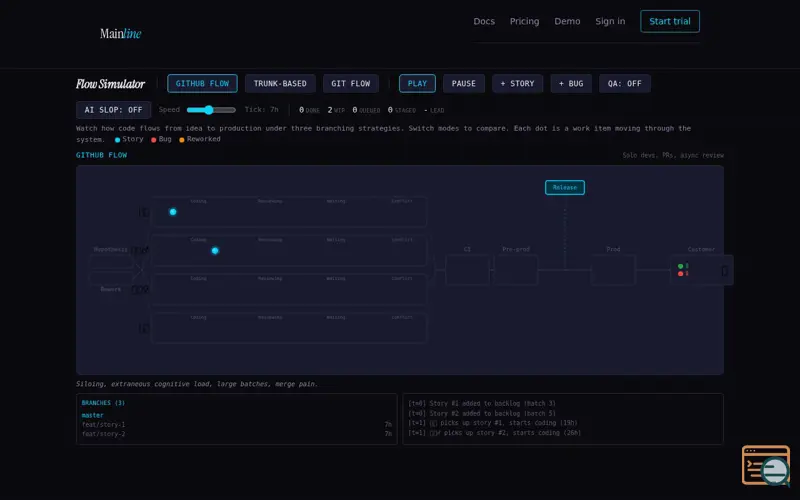Switch to TRUNK-BASED mode

(280, 84)
